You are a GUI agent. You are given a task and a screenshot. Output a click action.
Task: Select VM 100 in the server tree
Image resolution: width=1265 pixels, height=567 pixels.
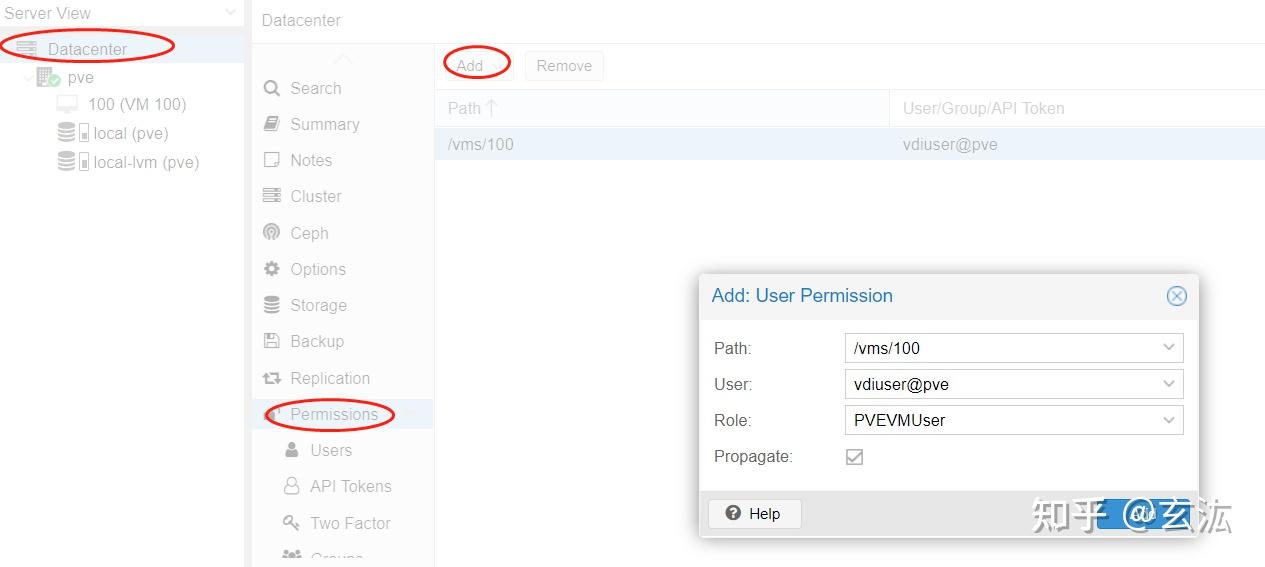point(136,104)
